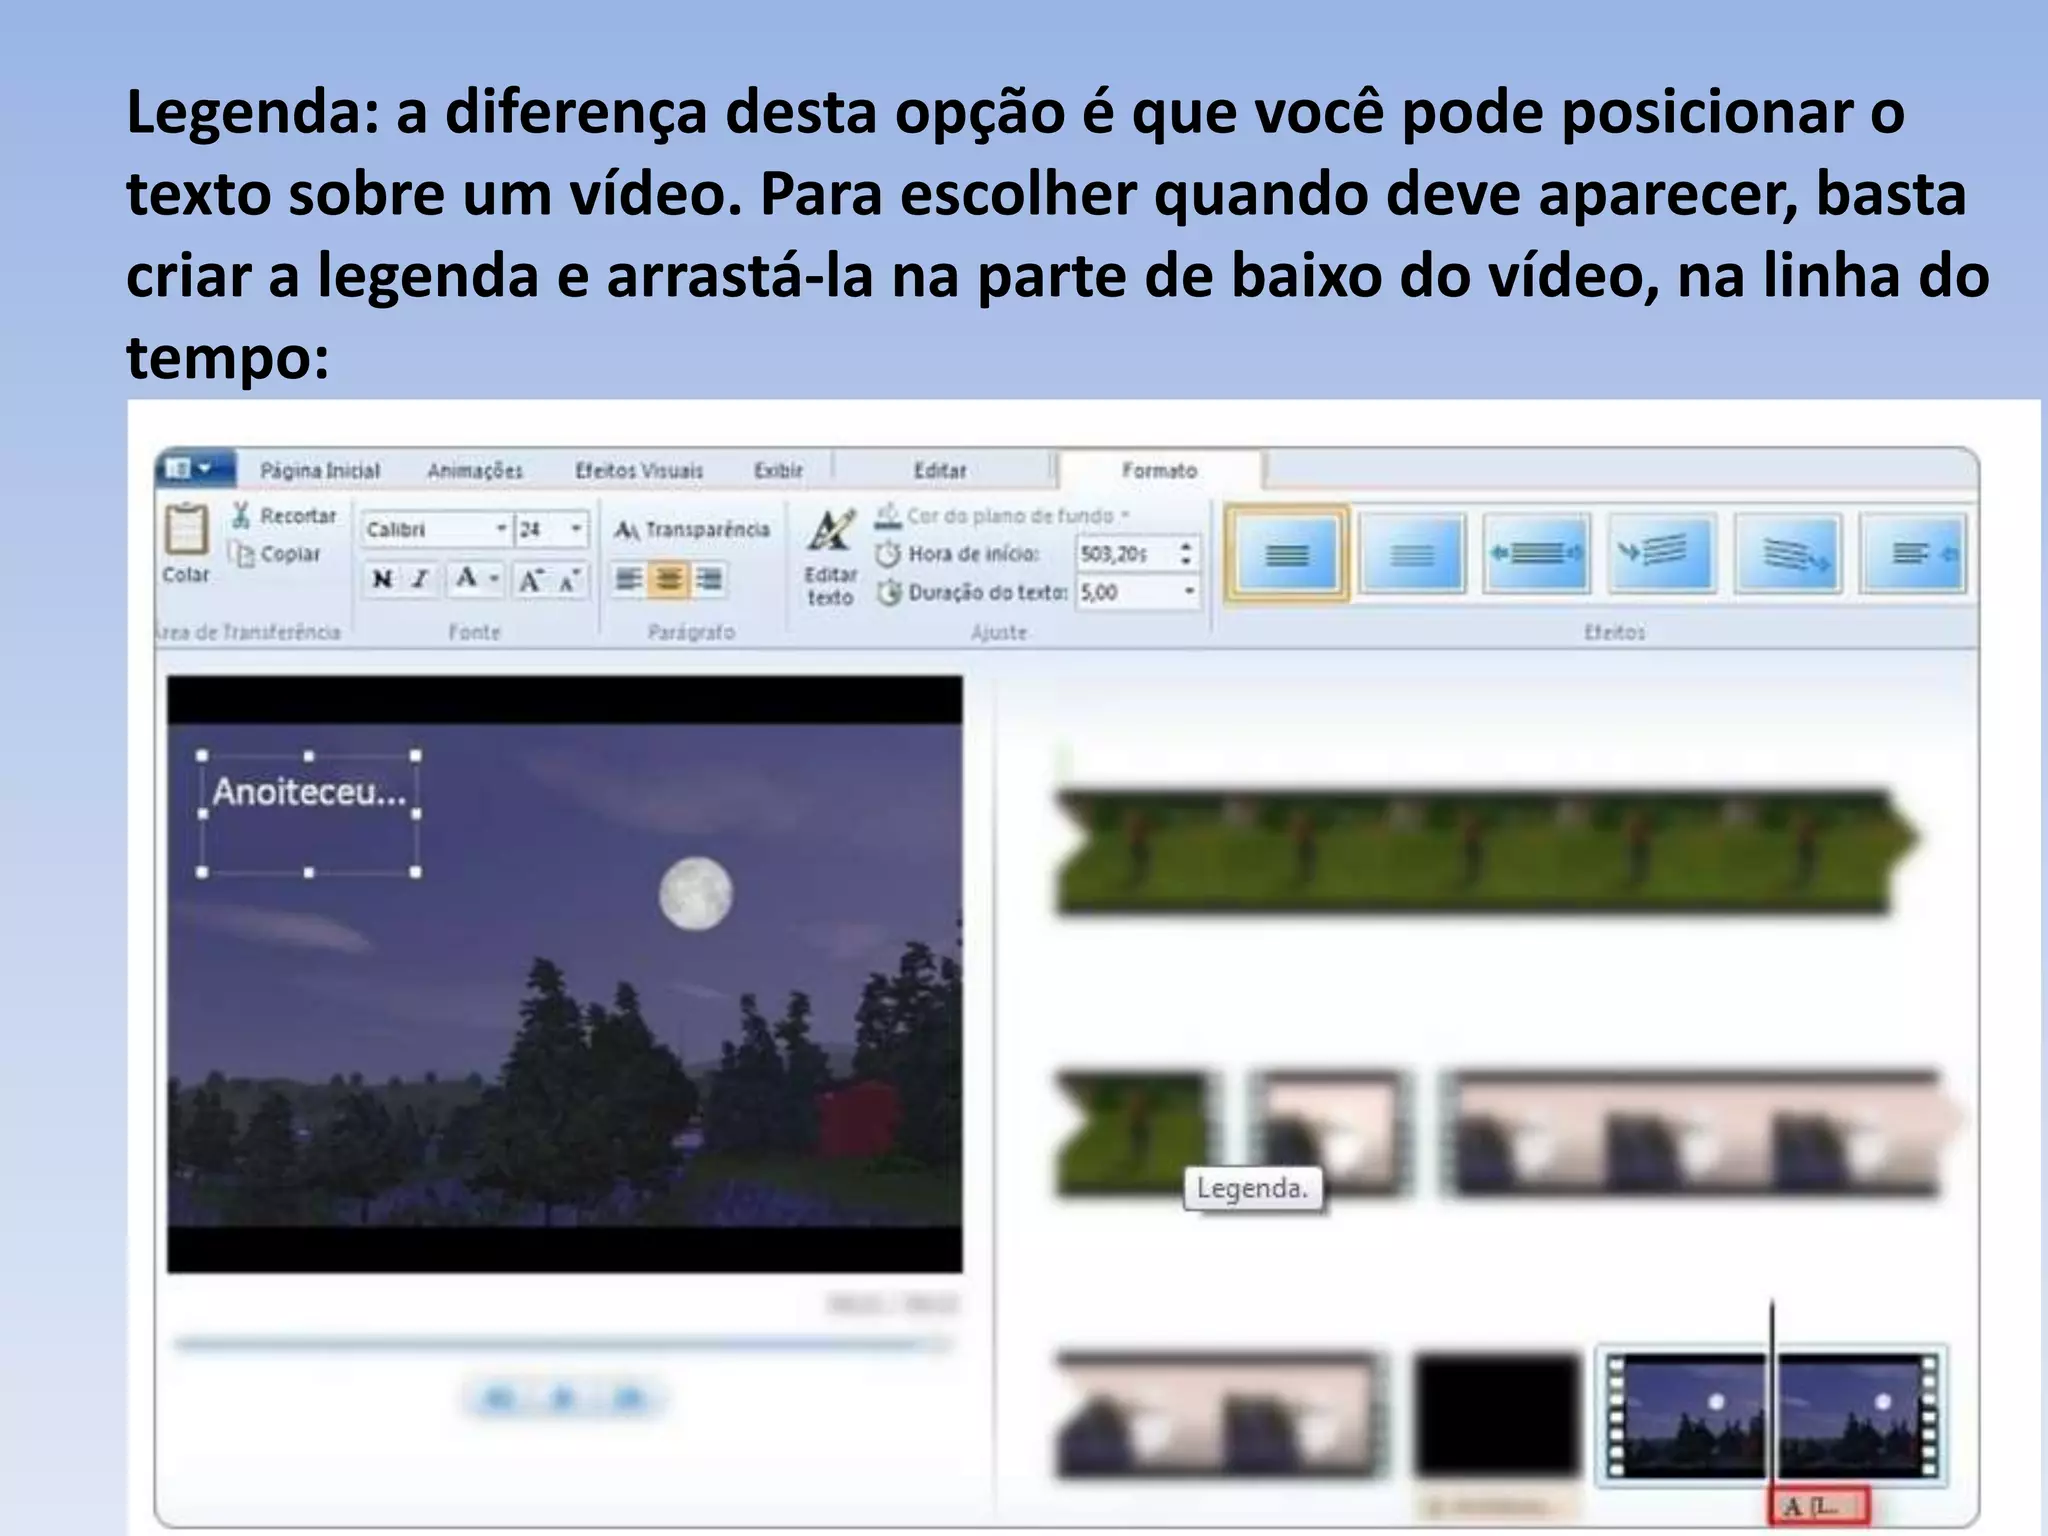The width and height of the screenshot is (2048, 1536).
Task: Toggle bold (N) formatting
Action: click(x=382, y=579)
